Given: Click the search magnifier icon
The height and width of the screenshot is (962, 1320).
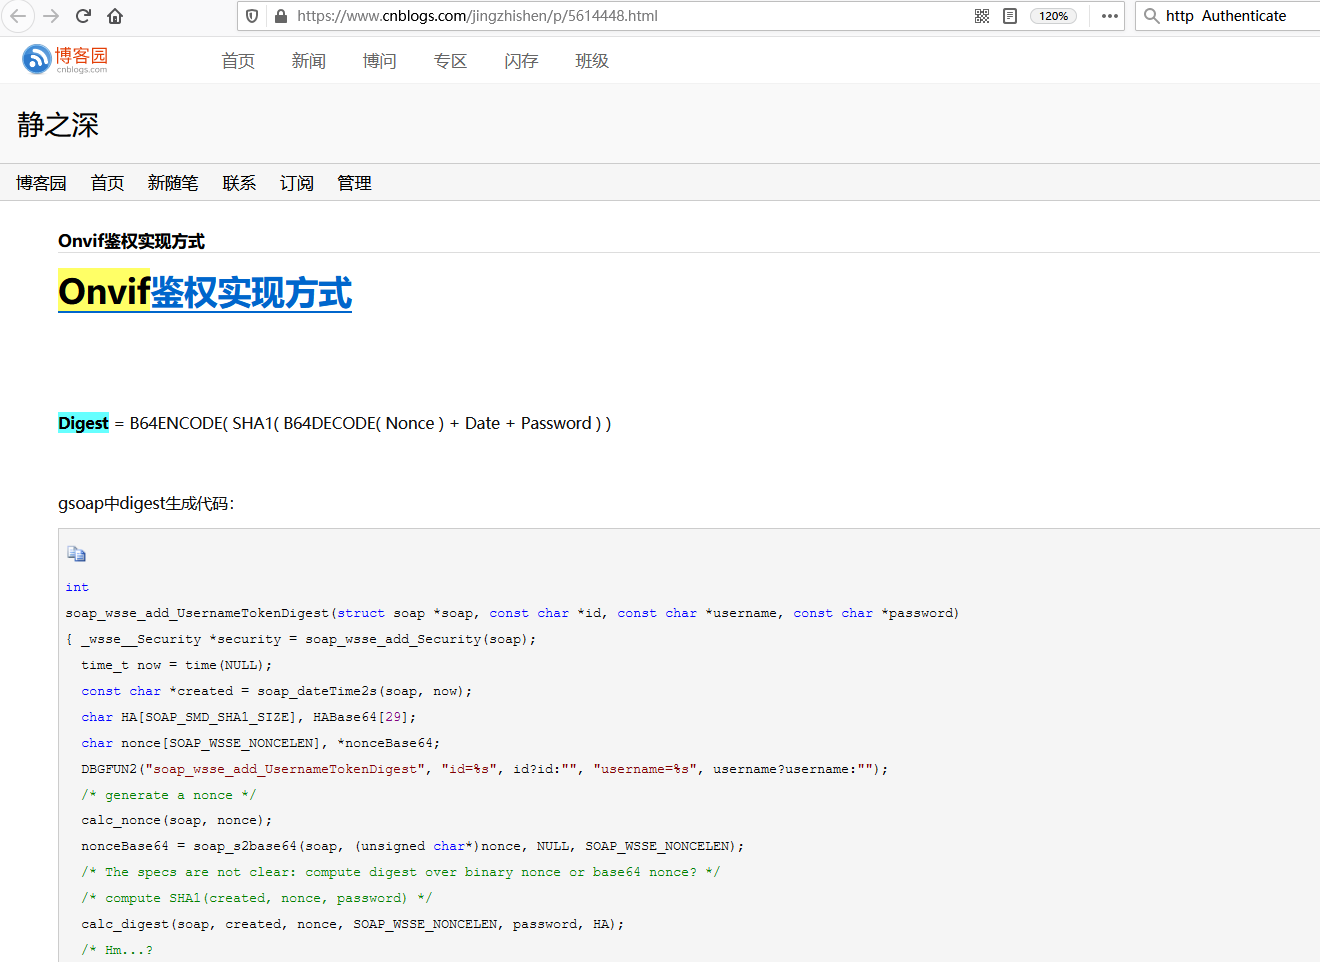Looking at the screenshot, I should click(1152, 16).
